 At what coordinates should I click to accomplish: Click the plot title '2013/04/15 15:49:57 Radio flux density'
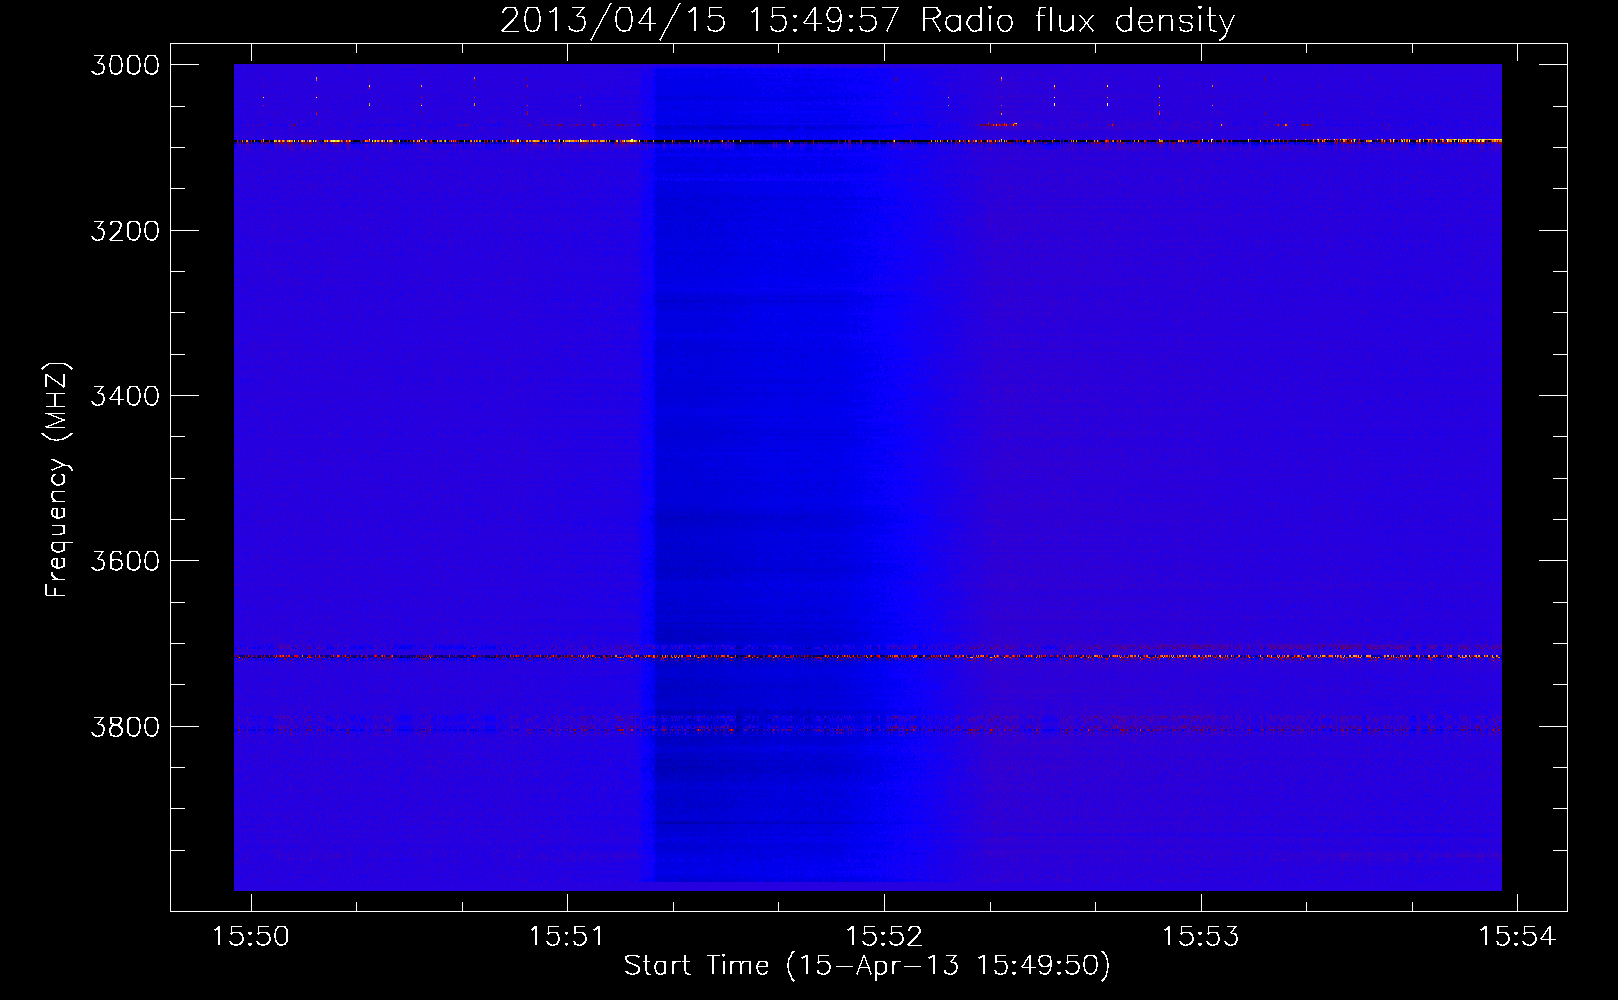[867, 21]
